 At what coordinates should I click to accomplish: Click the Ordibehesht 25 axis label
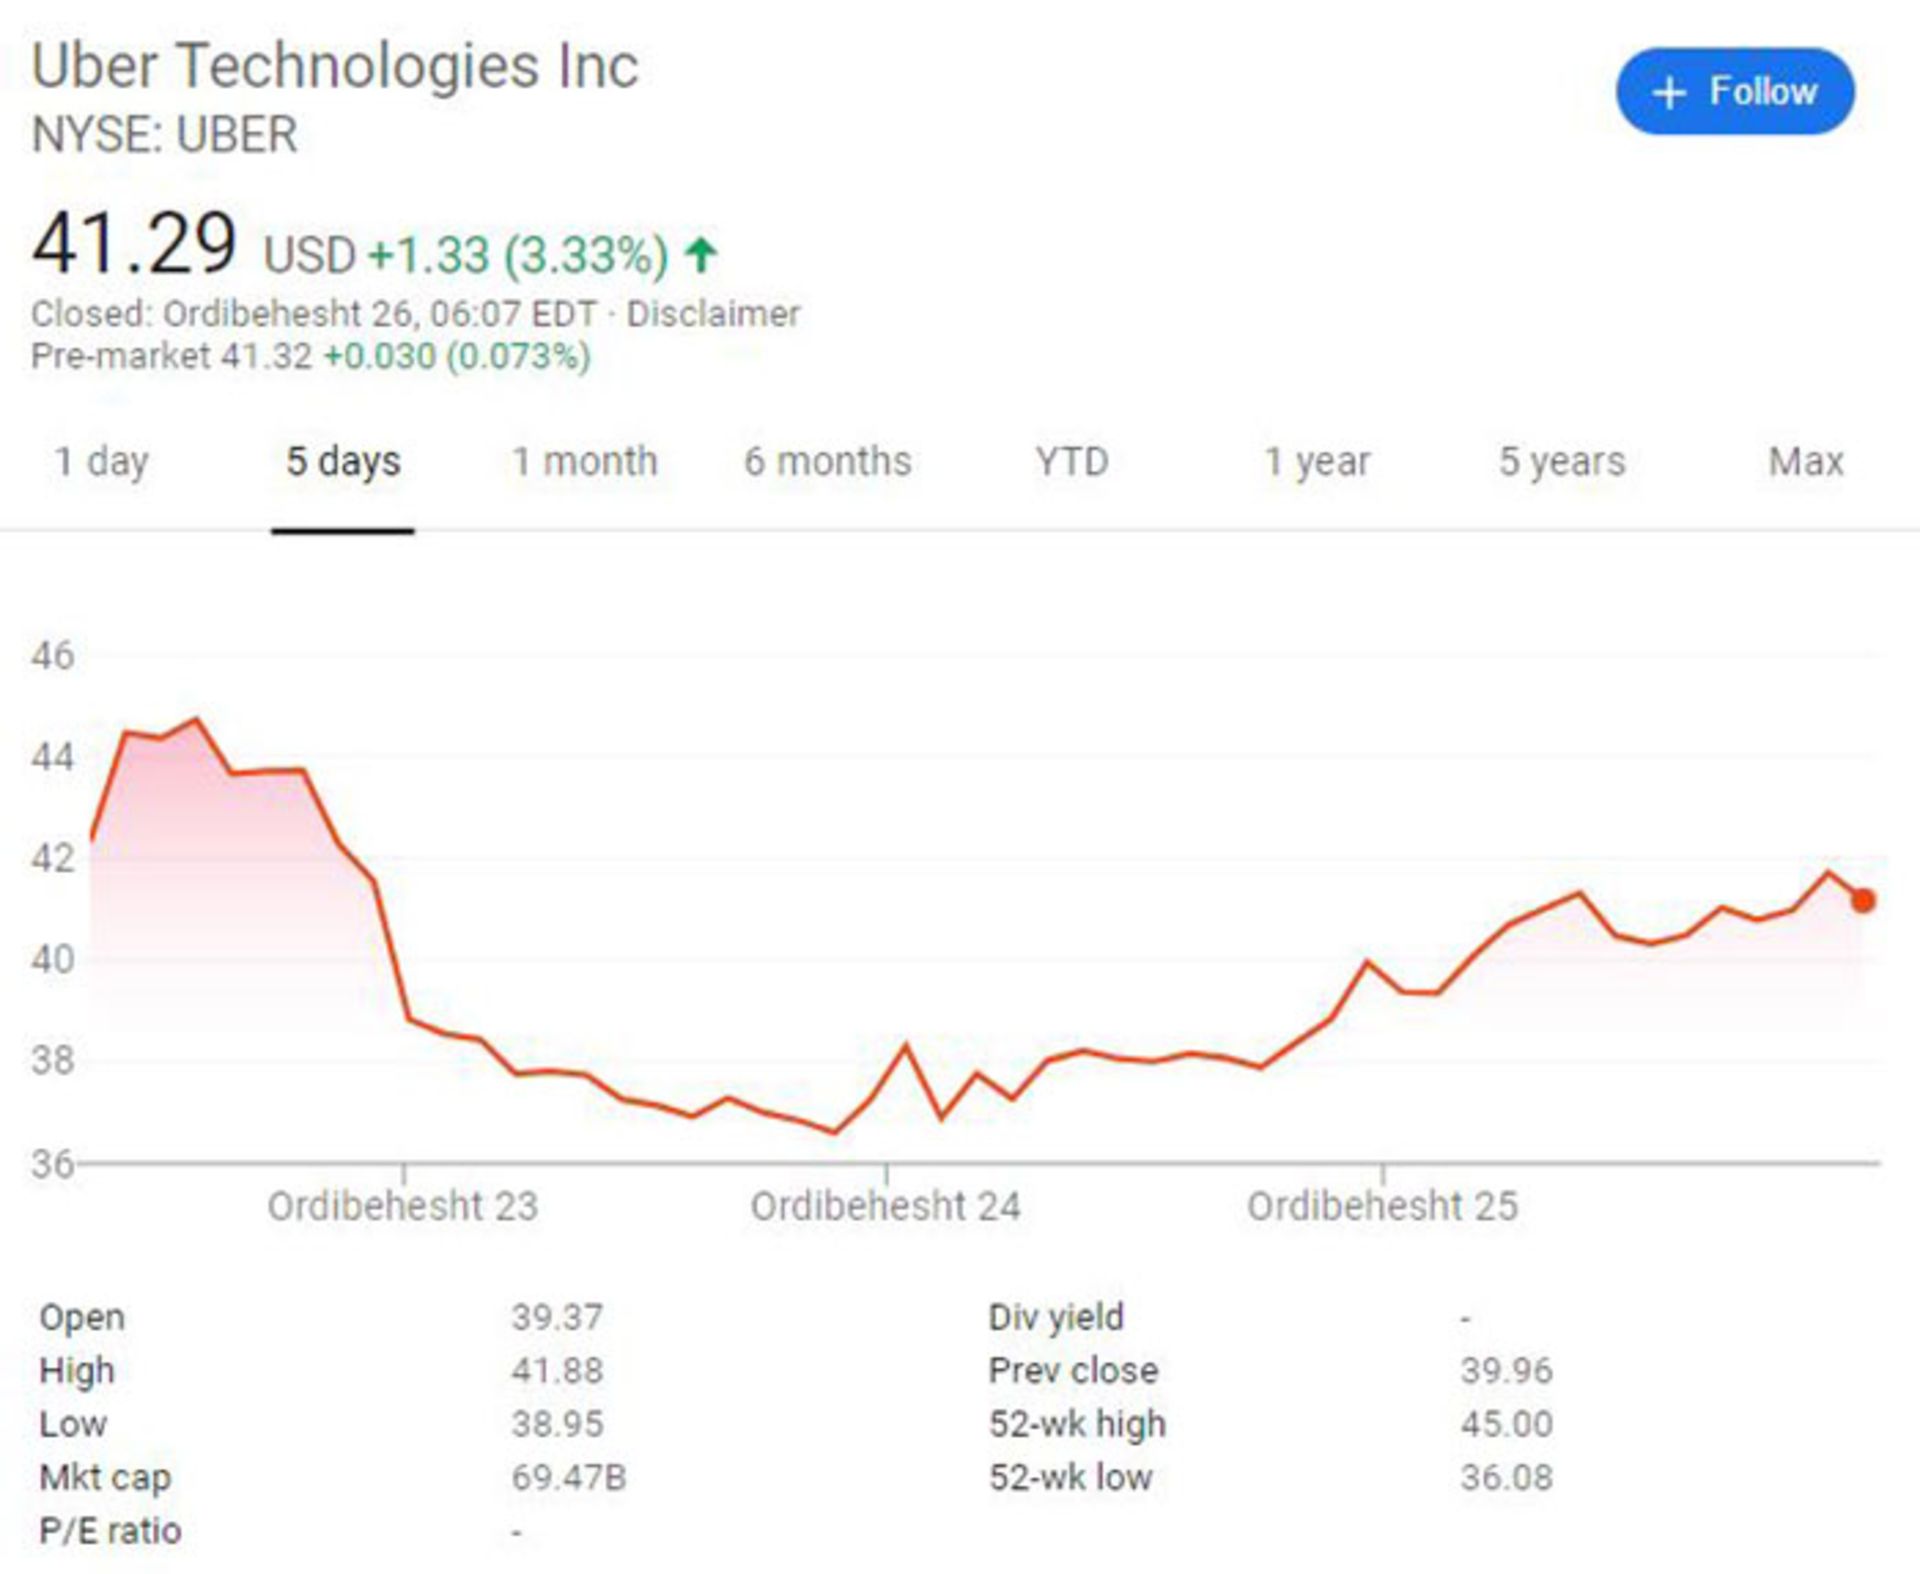1382,1206
